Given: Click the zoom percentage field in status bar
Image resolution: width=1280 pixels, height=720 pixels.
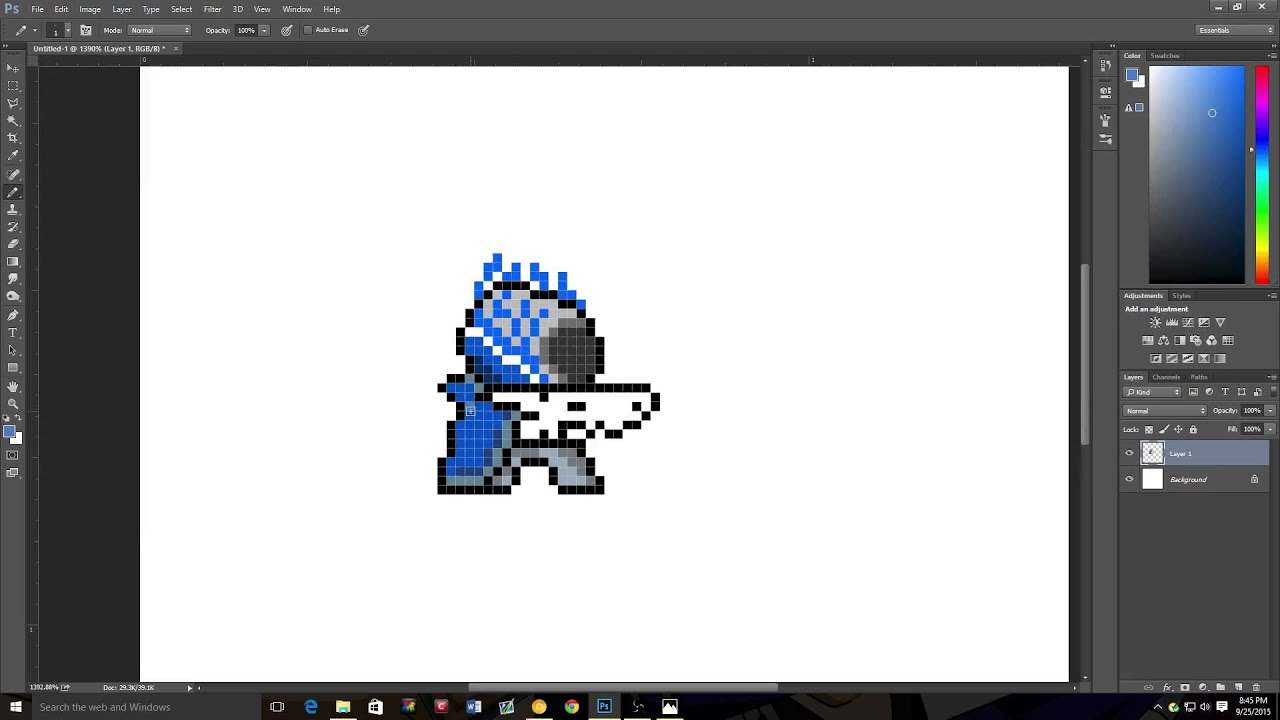Looking at the screenshot, I should pyautogui.click(x=43, y=688).
